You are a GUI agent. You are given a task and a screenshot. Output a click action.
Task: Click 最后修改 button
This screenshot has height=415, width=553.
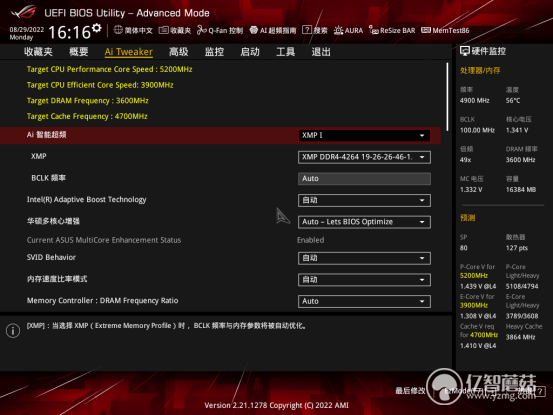(410, 391)
